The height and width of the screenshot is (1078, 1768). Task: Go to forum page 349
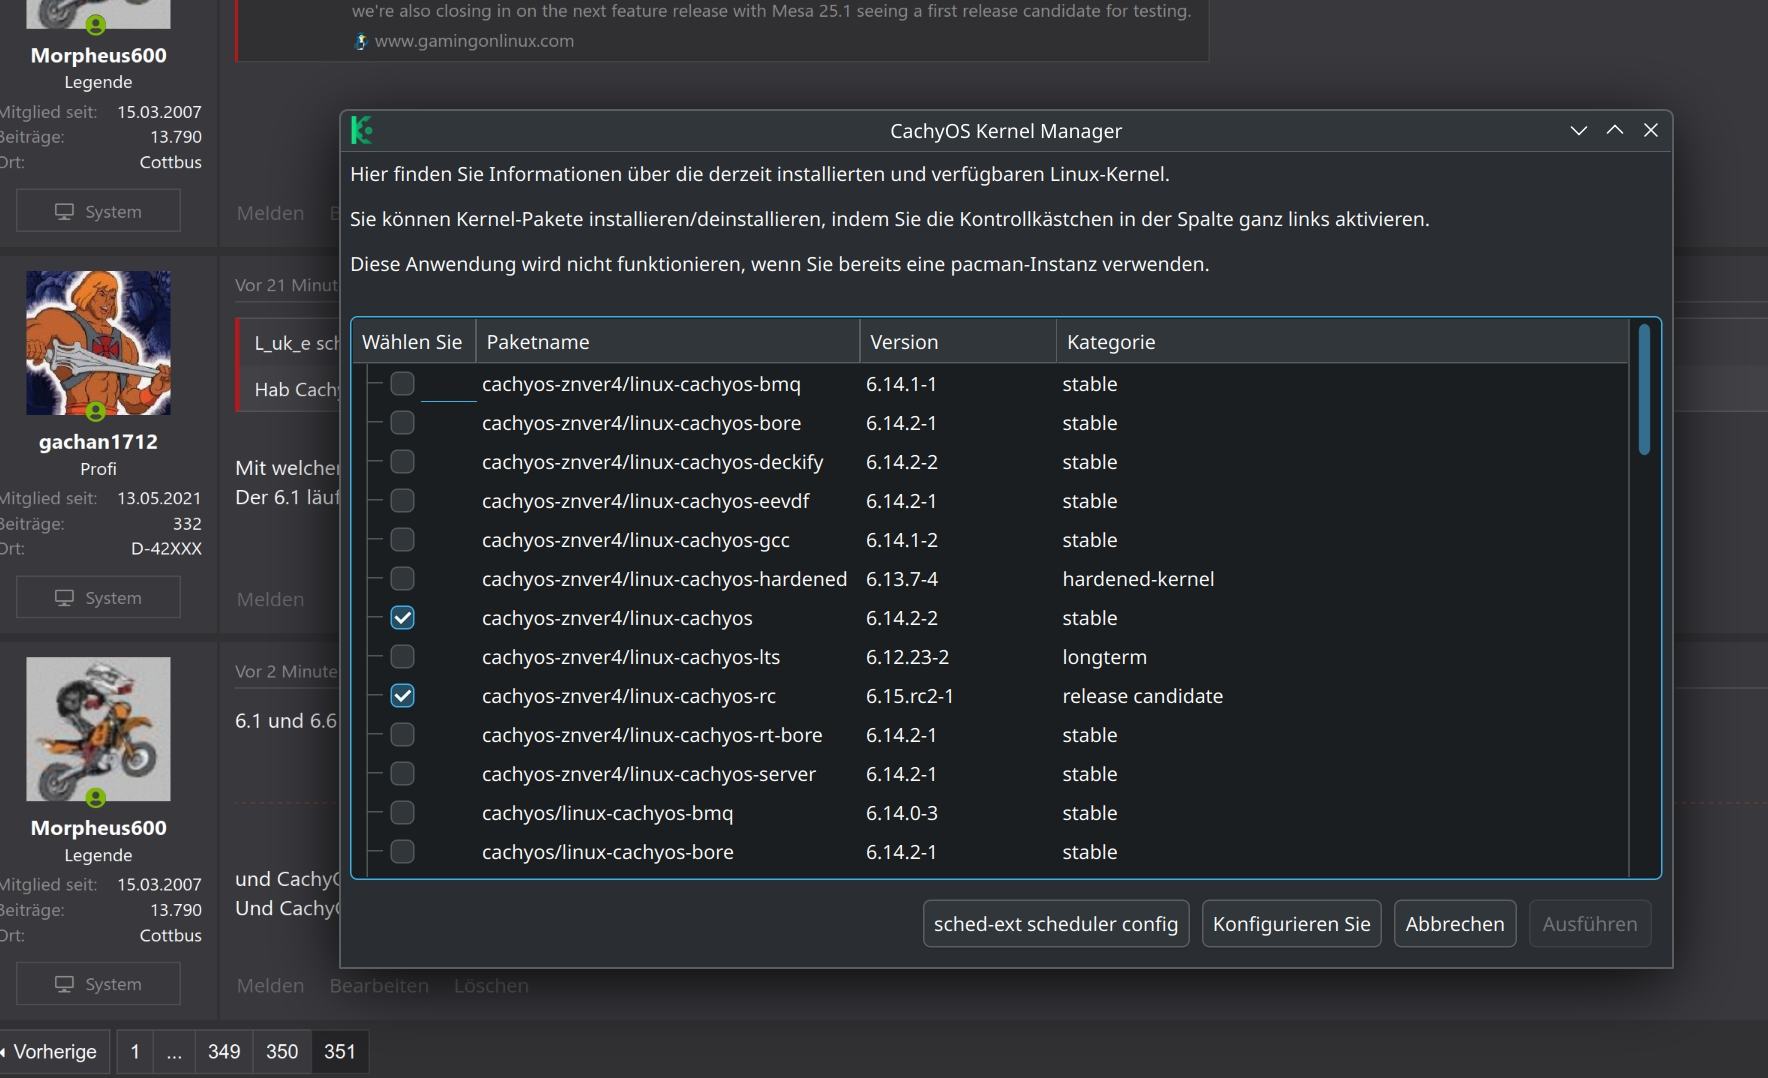tap(224, 1051)
